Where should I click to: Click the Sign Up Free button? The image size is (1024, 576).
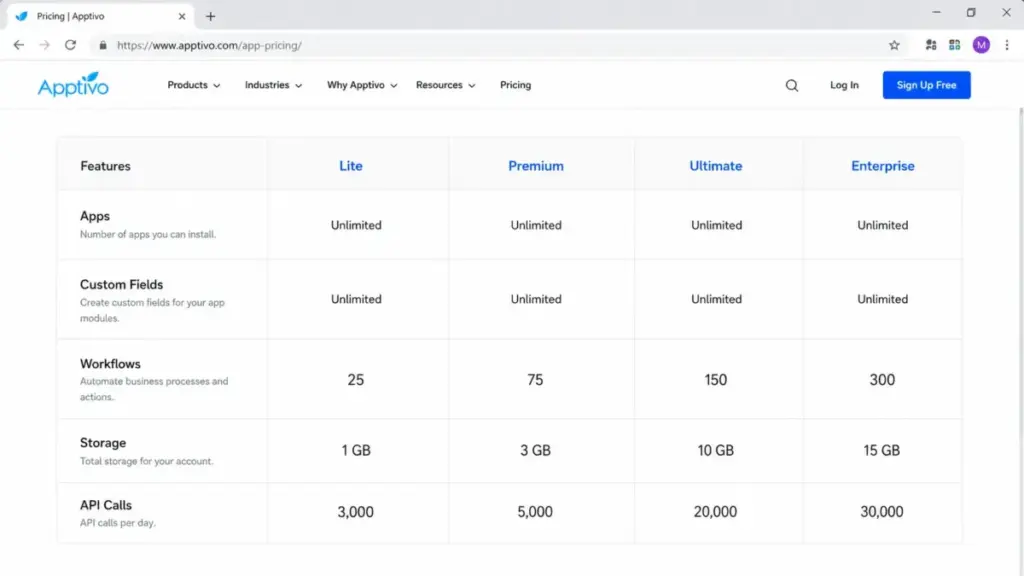pyautogui.click(x=926, y=85)
